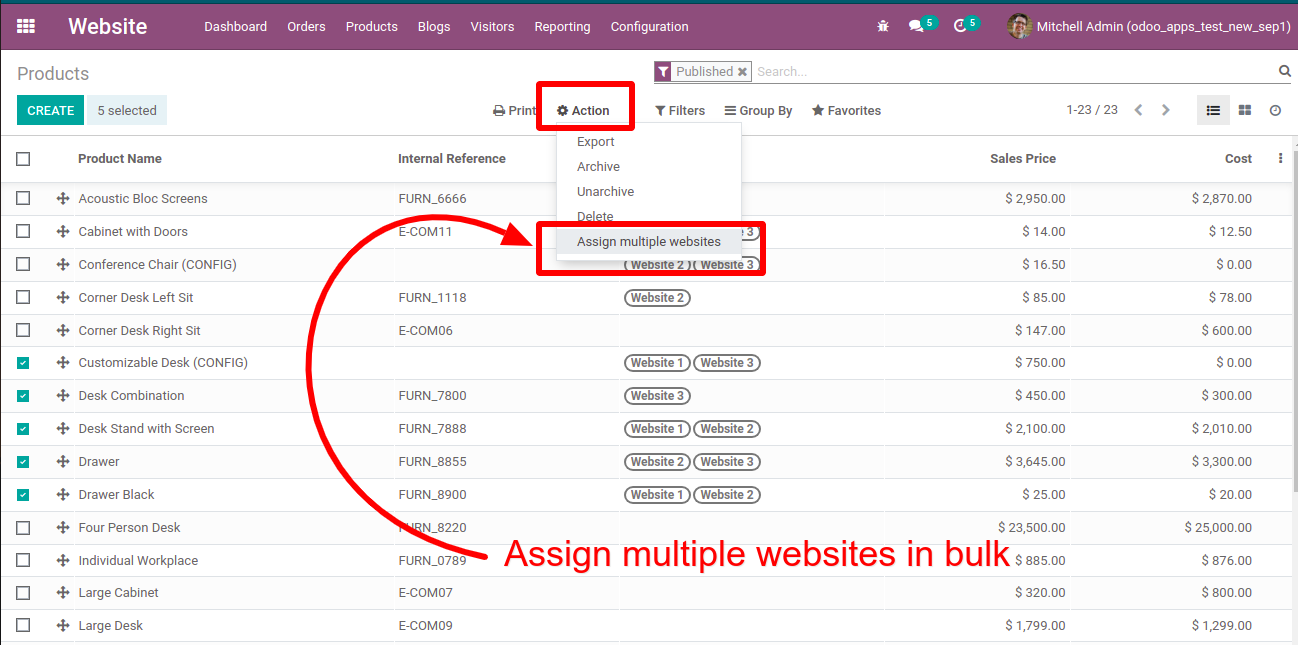Expand the Group By dropdown

coord(758,111)
